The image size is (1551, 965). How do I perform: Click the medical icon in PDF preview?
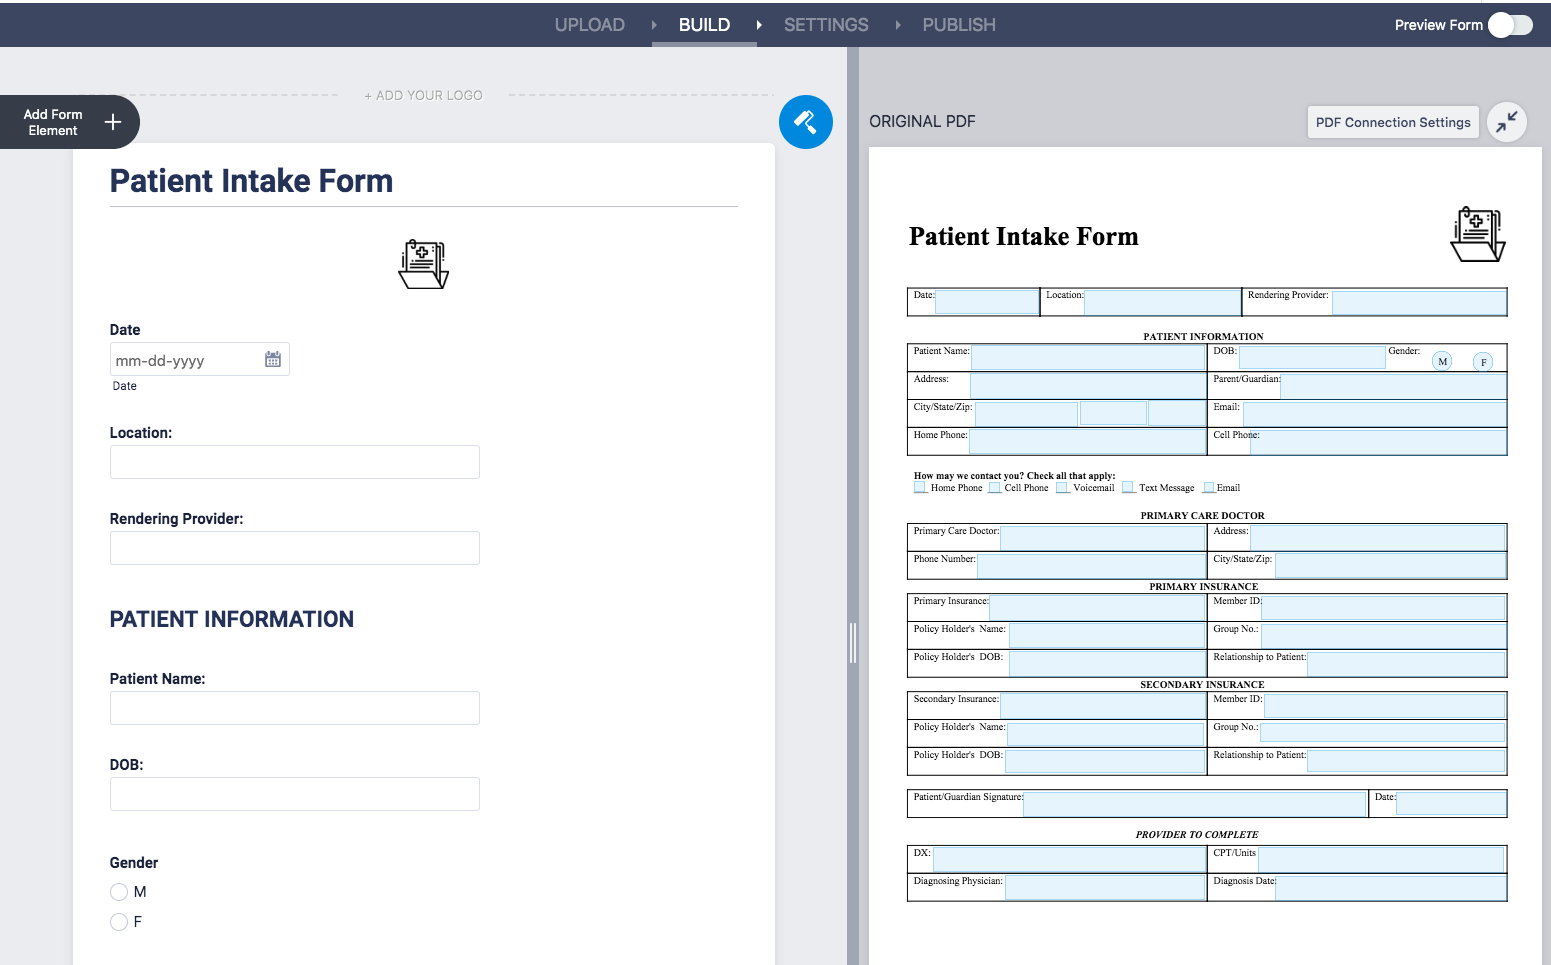pyautogui.click(x=1477, y=235)
